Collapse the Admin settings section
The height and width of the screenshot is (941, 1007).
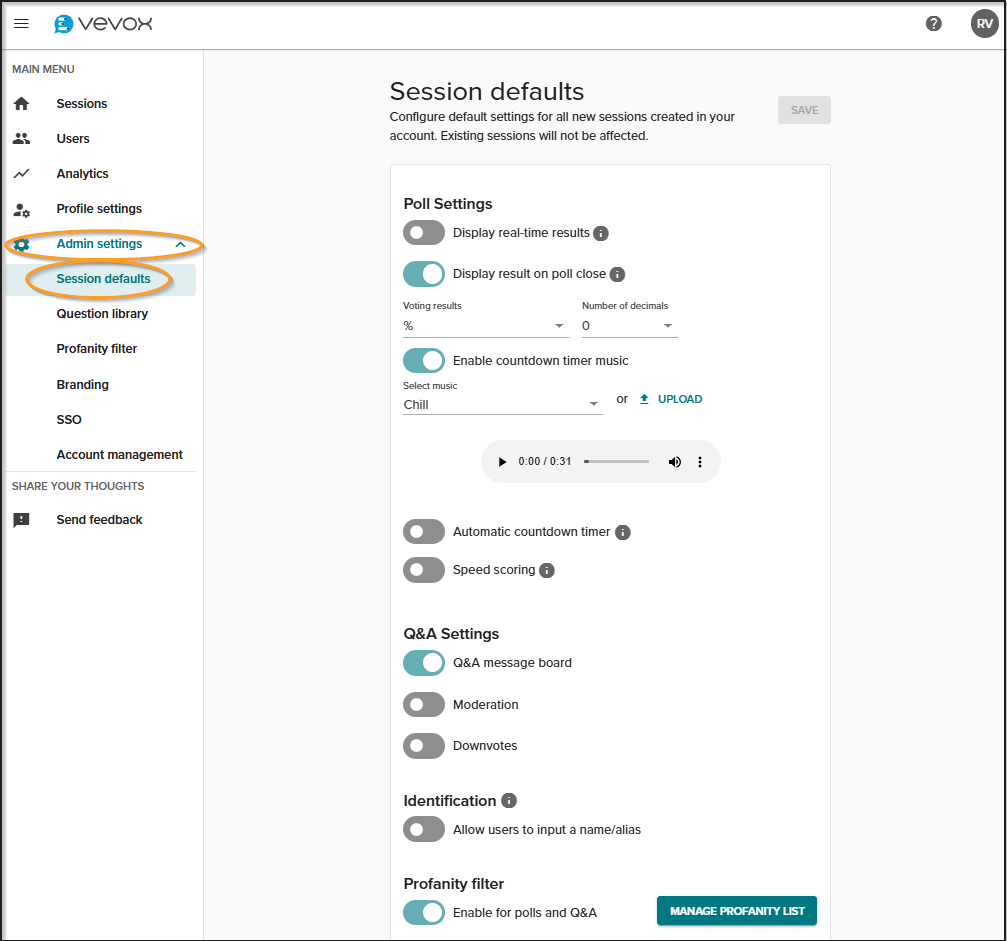tap(179, 243)
